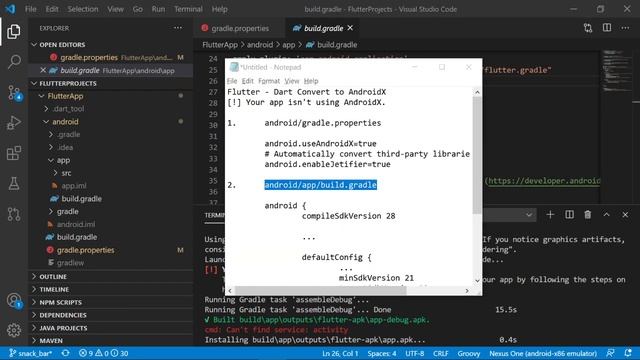This screenshot has height=360, width=640.
Task: Click Notepad vertical scrollbar
Action: (477, 156)
